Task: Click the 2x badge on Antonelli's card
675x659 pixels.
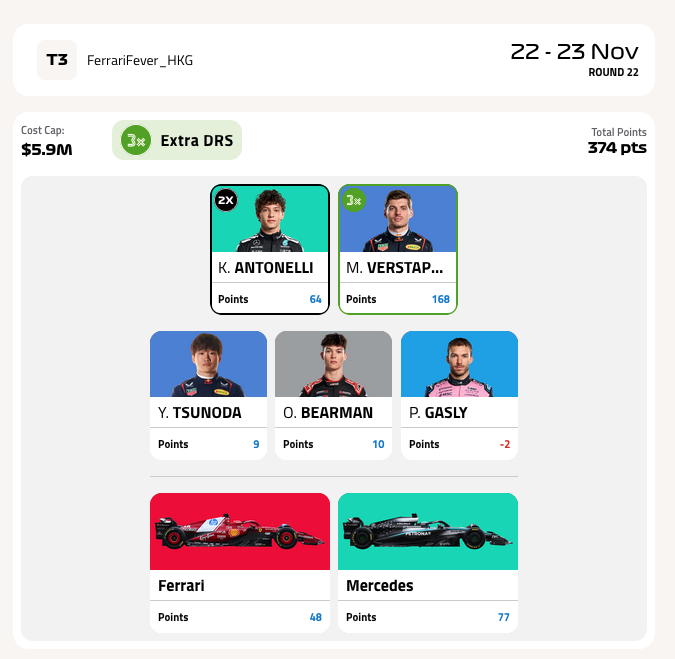Action: click(x=226, y=200)
